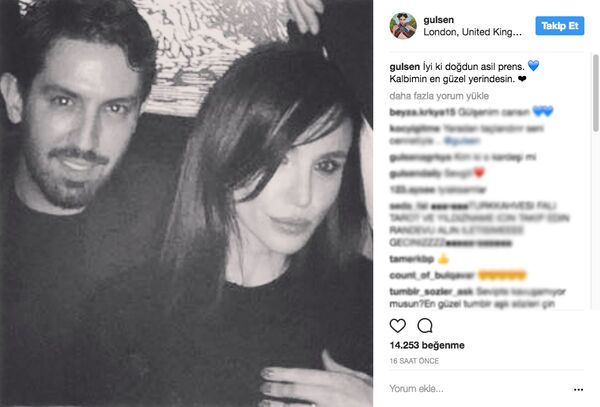The height and width of the screenshot is (407, 600).
Task: Like the post with the heart icon
Action: click(x=398, y=326)
